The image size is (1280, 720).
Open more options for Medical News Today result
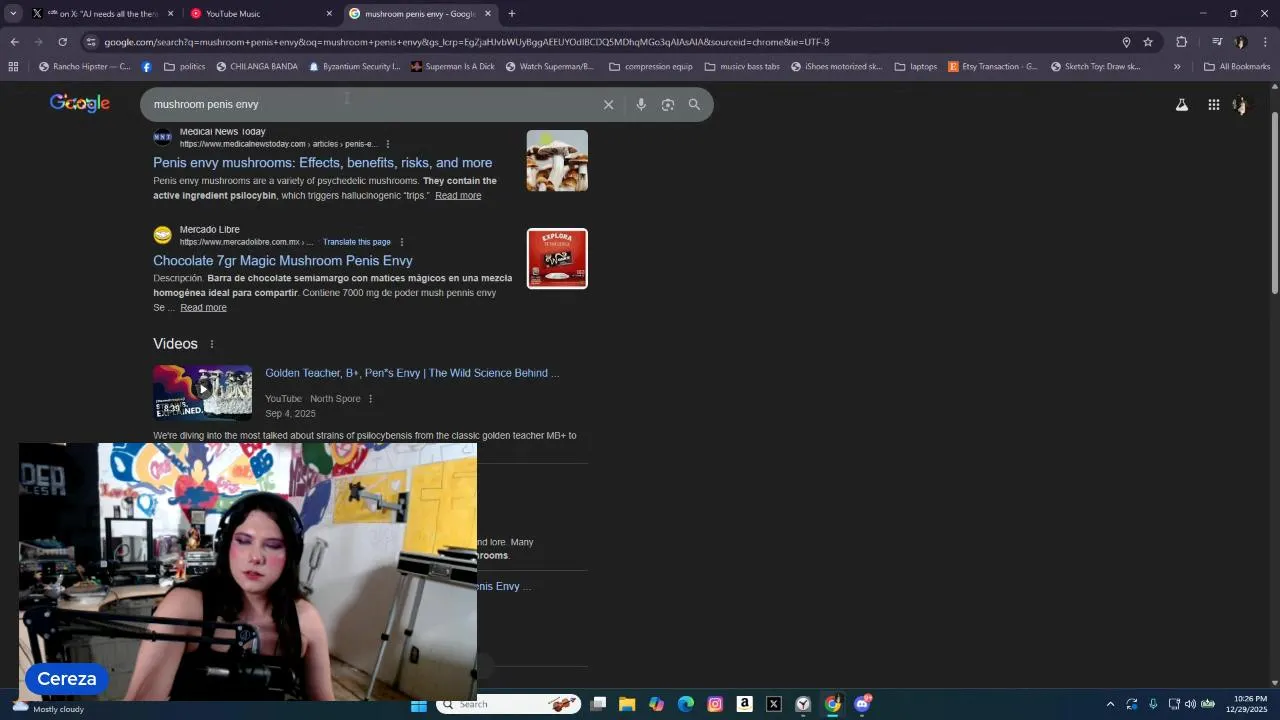point(388,144)
